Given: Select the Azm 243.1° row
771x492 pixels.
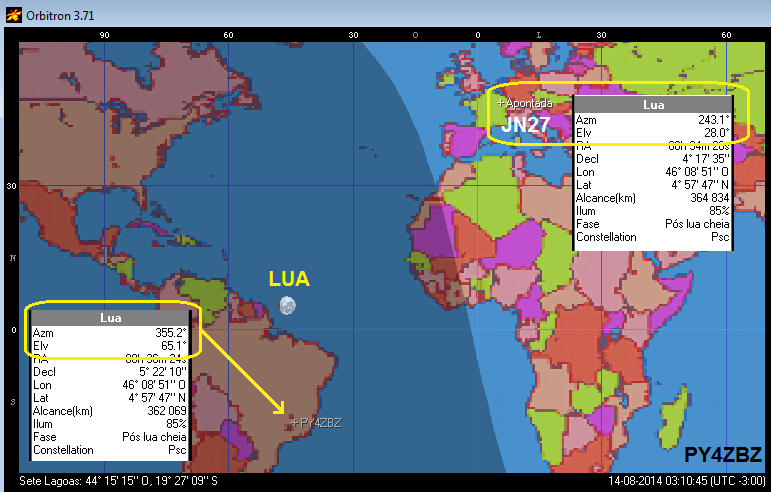Looking at the screenshot, I should pyautogui.click(x=652, y=120).
